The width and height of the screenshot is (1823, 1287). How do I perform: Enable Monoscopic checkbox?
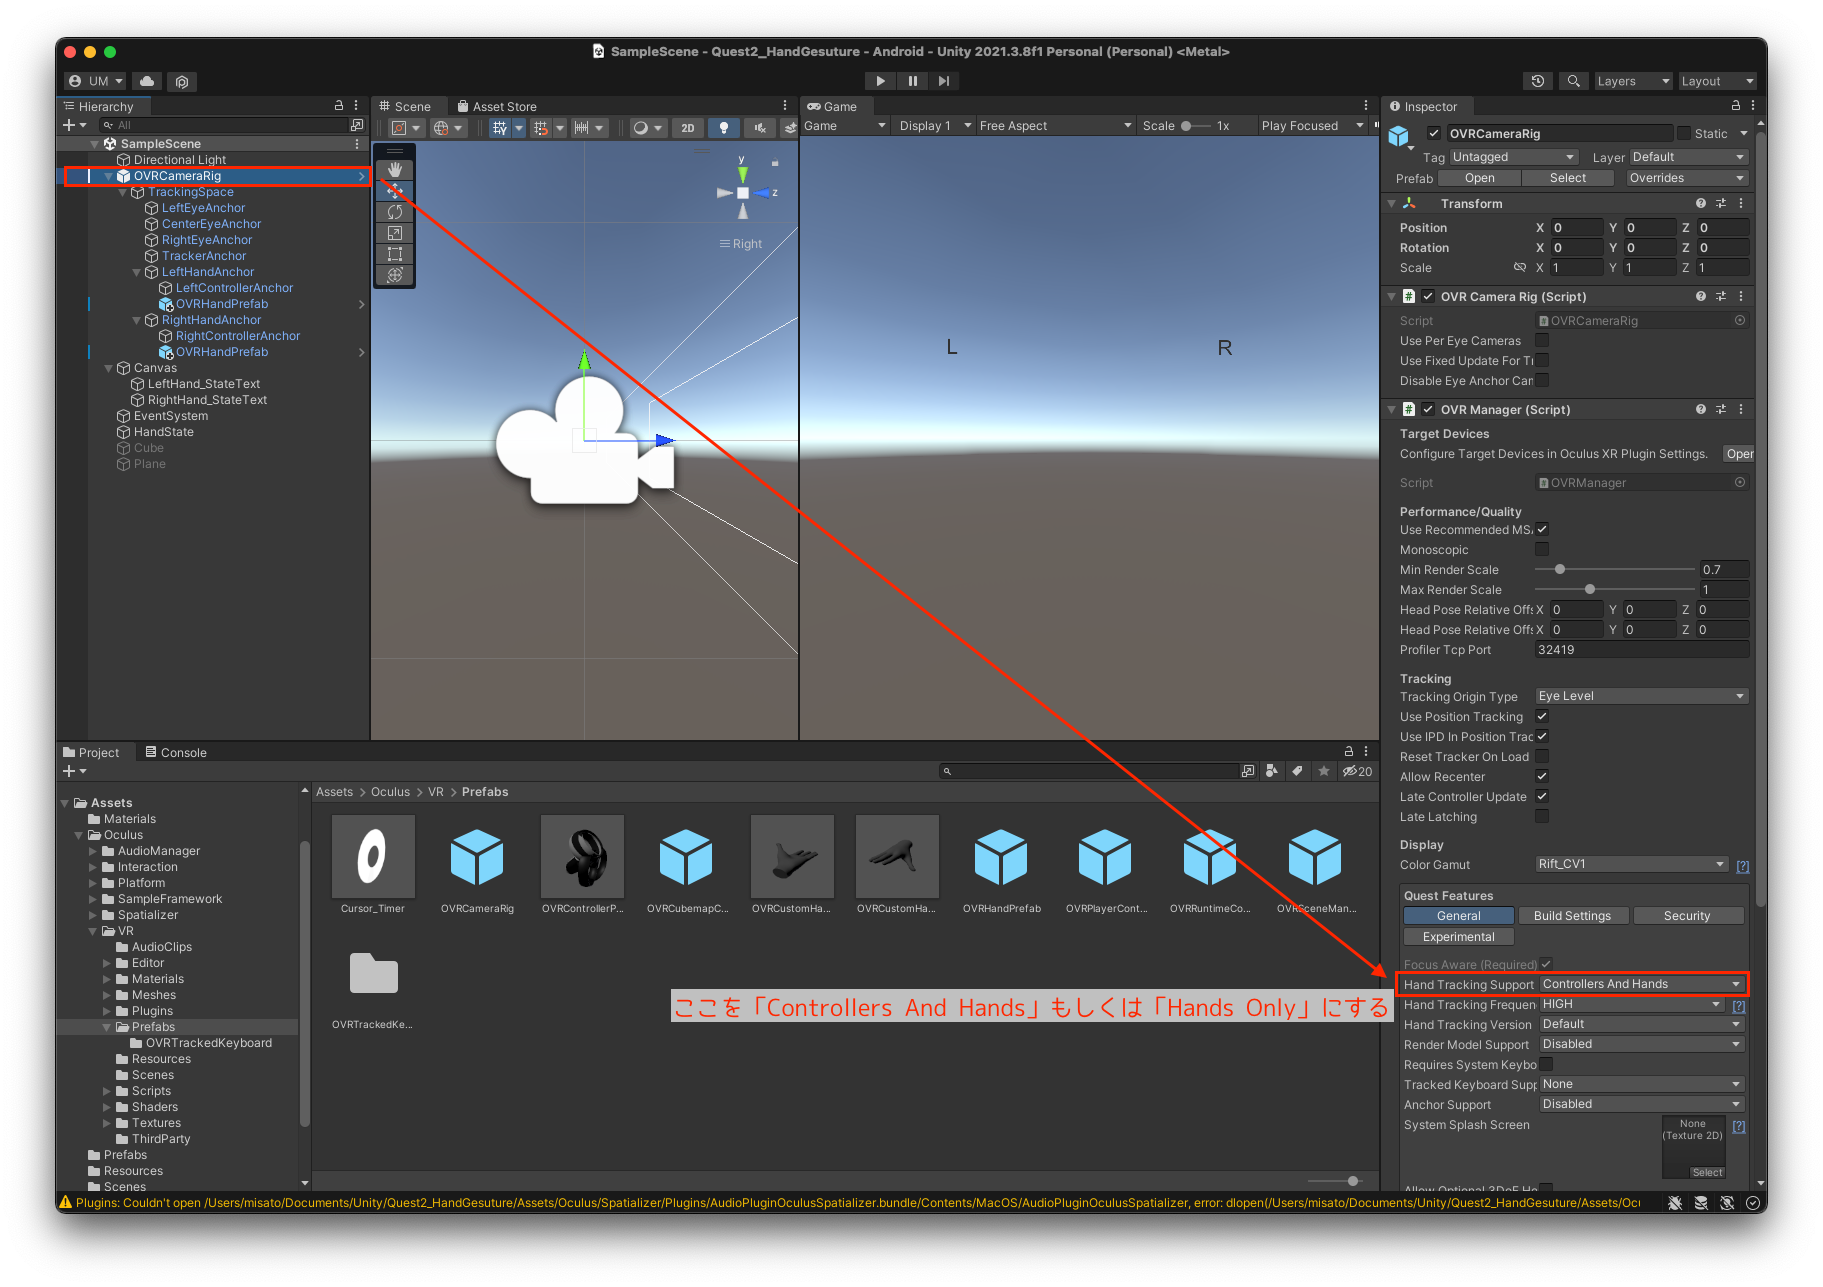[1542, 549]
